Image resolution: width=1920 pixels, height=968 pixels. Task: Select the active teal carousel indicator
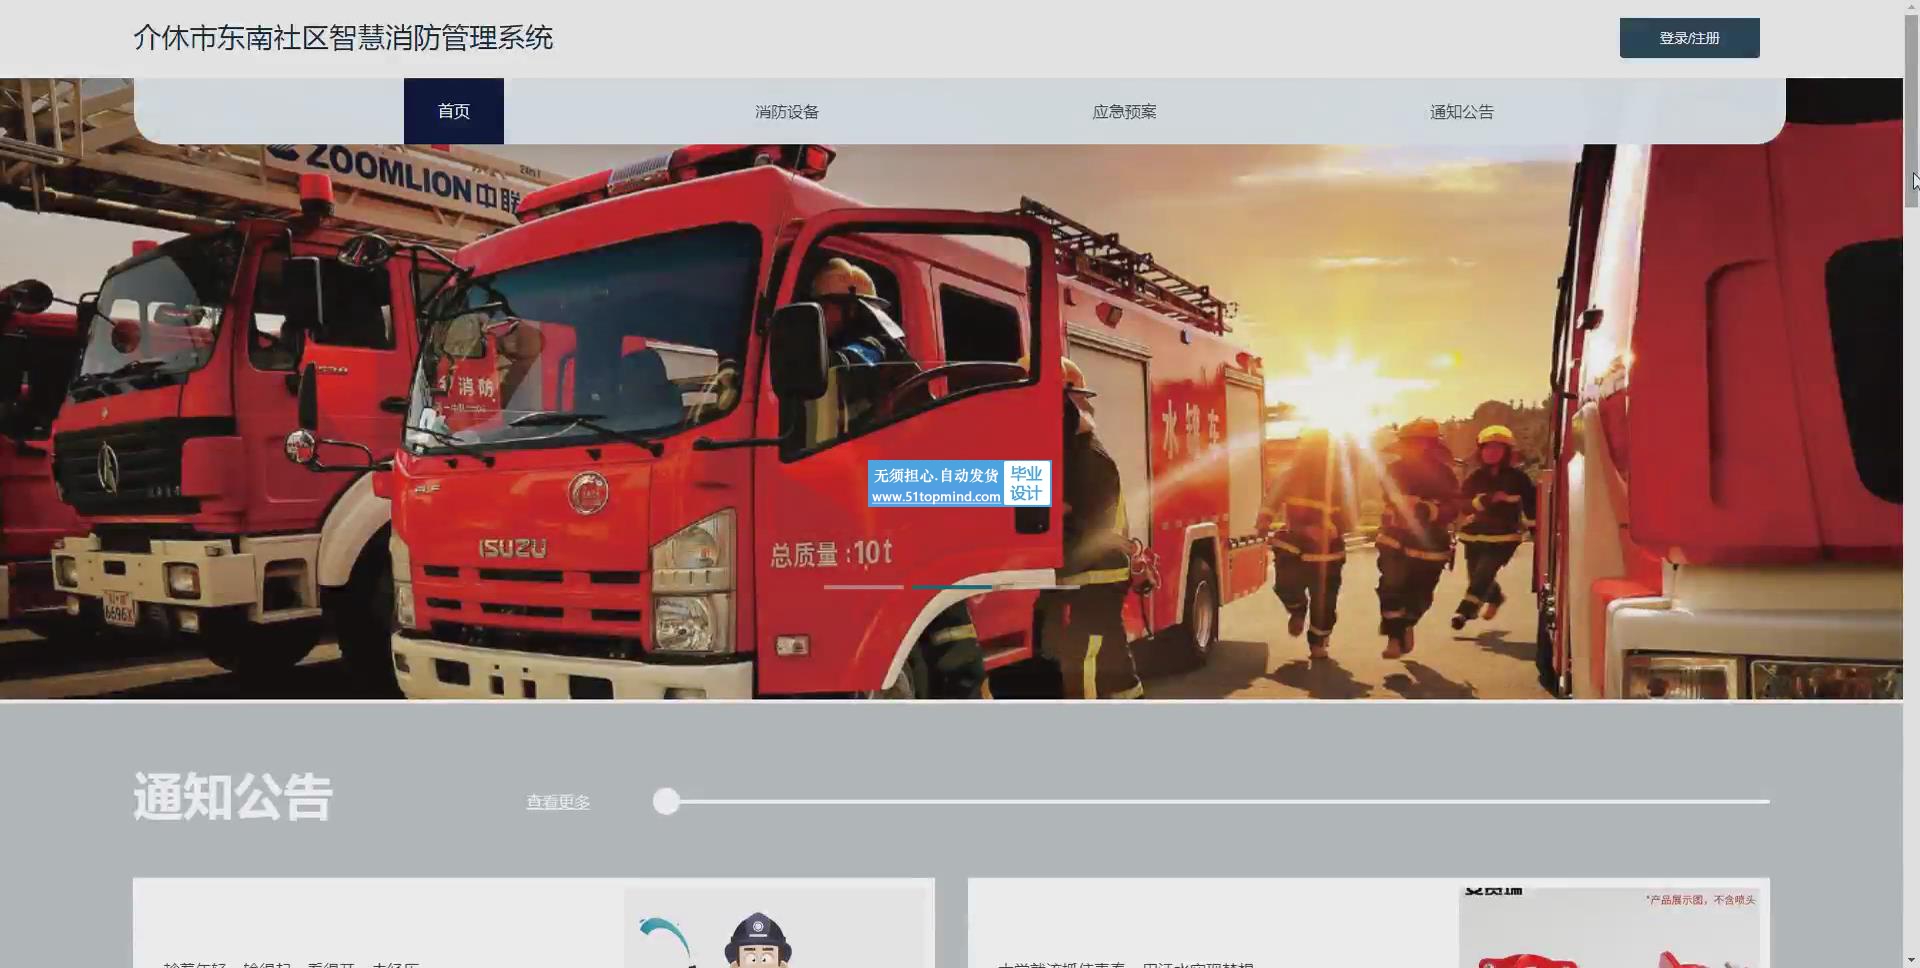(x=951, y=587)
